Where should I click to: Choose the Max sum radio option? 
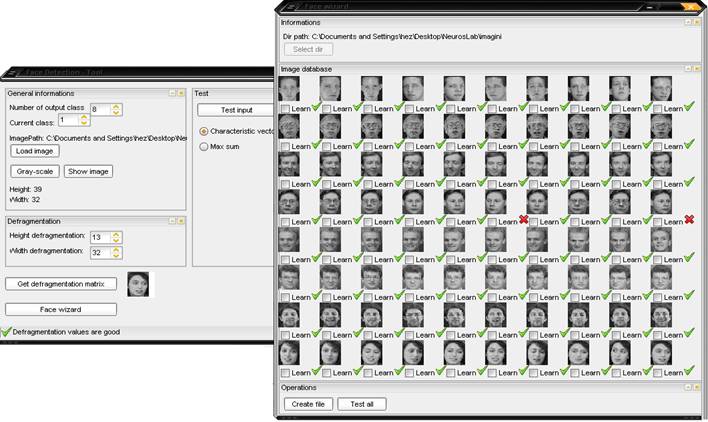[204, 146]
